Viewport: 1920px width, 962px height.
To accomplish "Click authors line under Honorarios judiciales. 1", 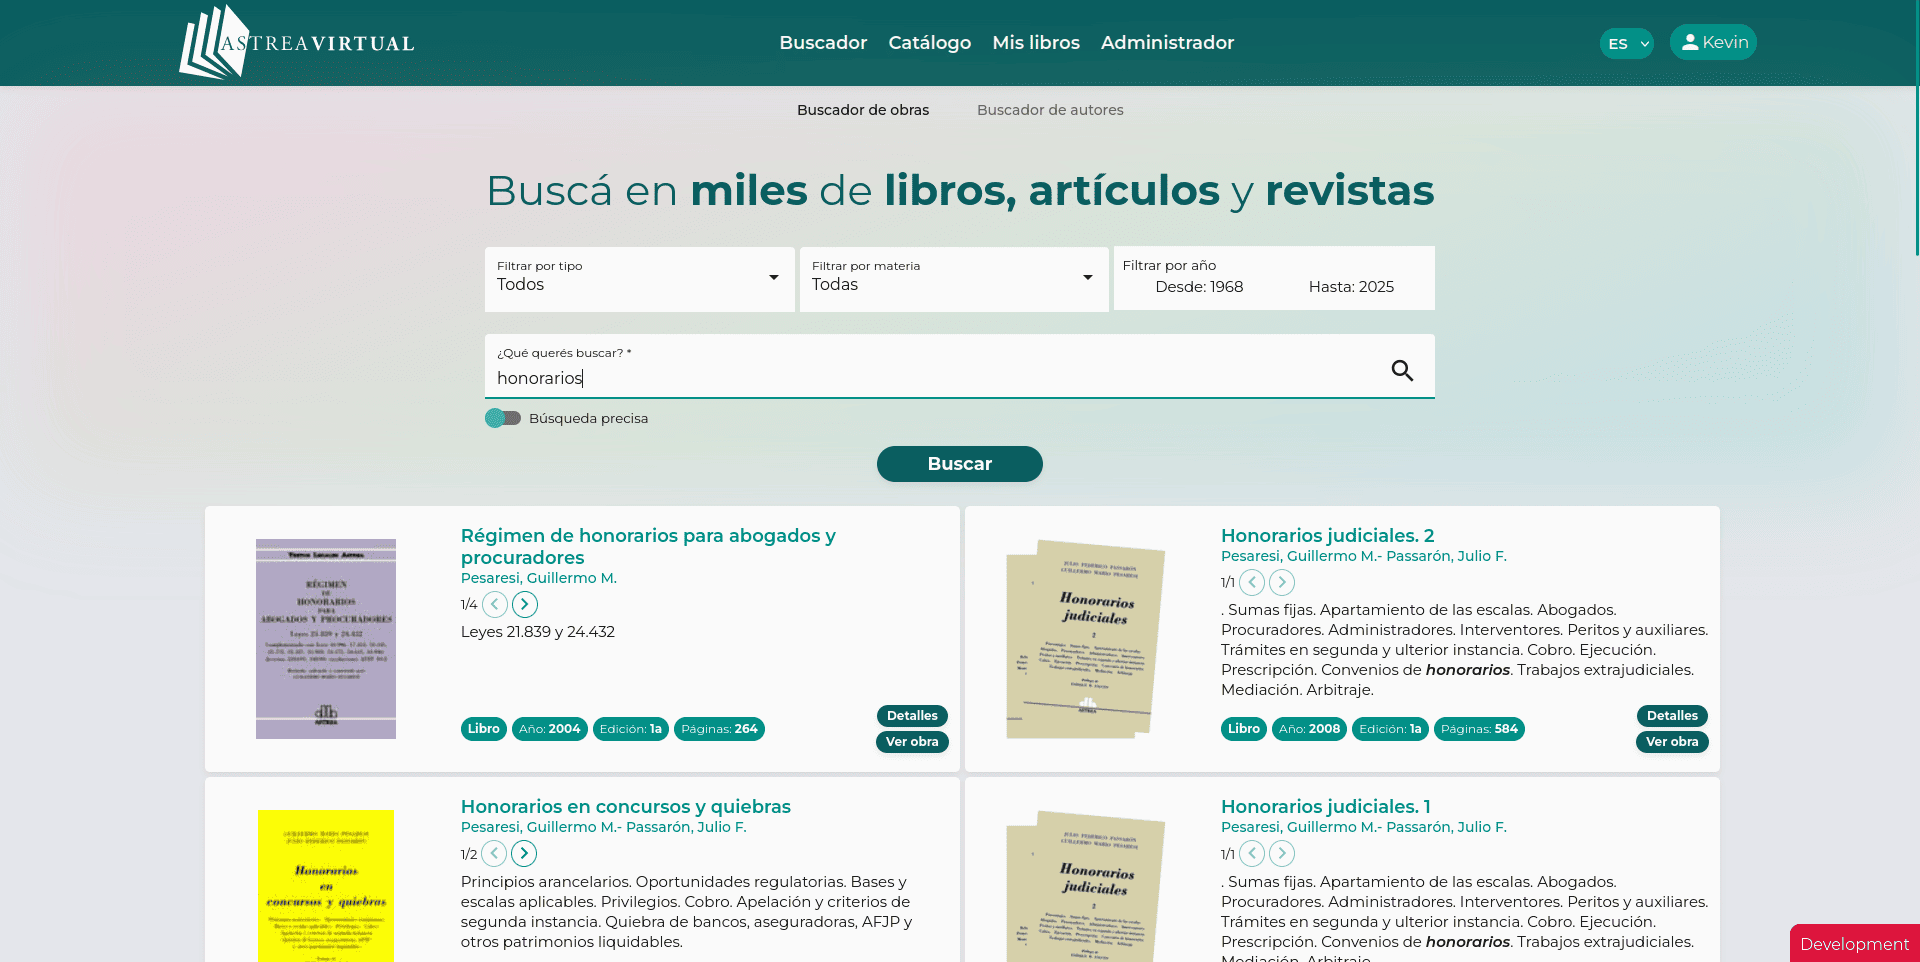I will 1364,827.
